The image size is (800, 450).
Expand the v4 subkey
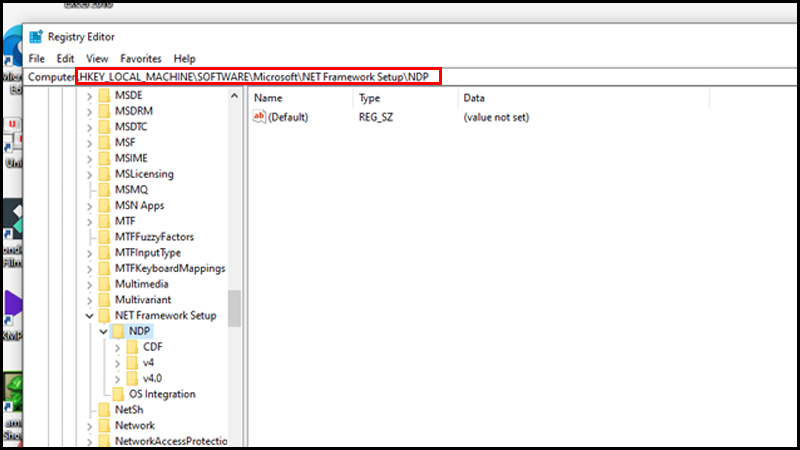click(117, 364)
